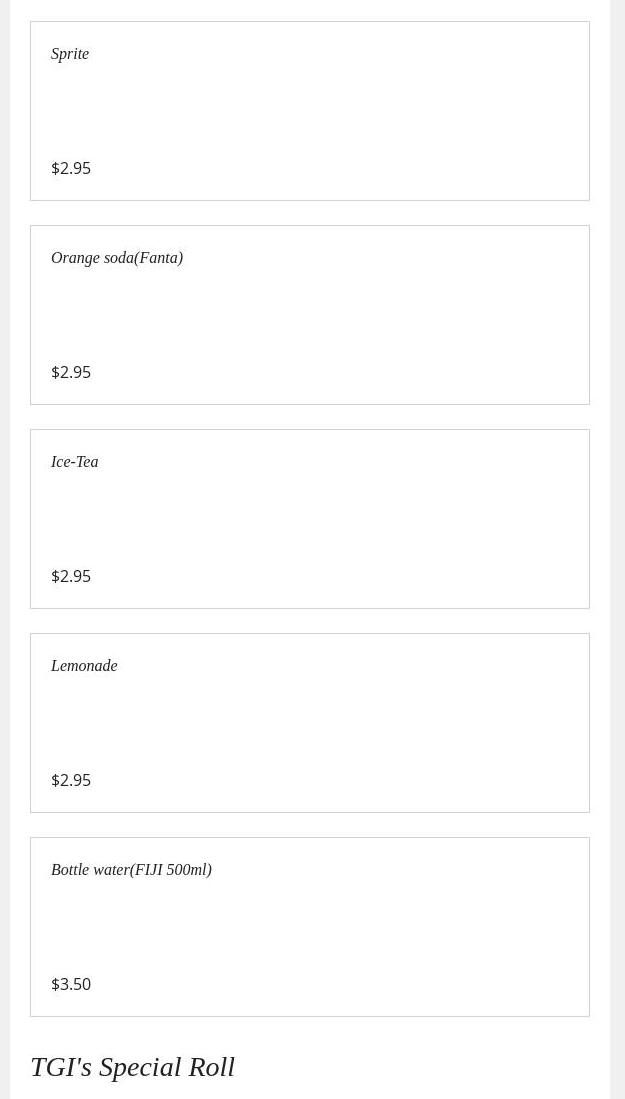Viewport: 625px width, 1099px height.
Task: Select the Ice-Tea item name
Action: pos(75,462)
